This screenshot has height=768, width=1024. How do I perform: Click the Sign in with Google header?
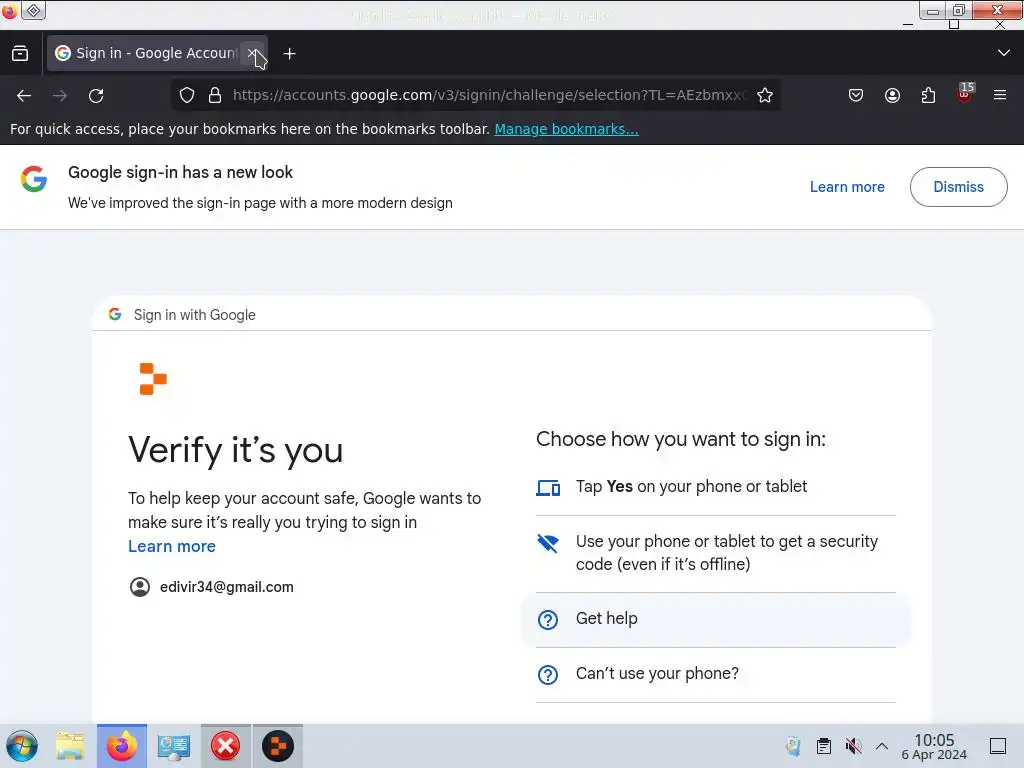194,315
